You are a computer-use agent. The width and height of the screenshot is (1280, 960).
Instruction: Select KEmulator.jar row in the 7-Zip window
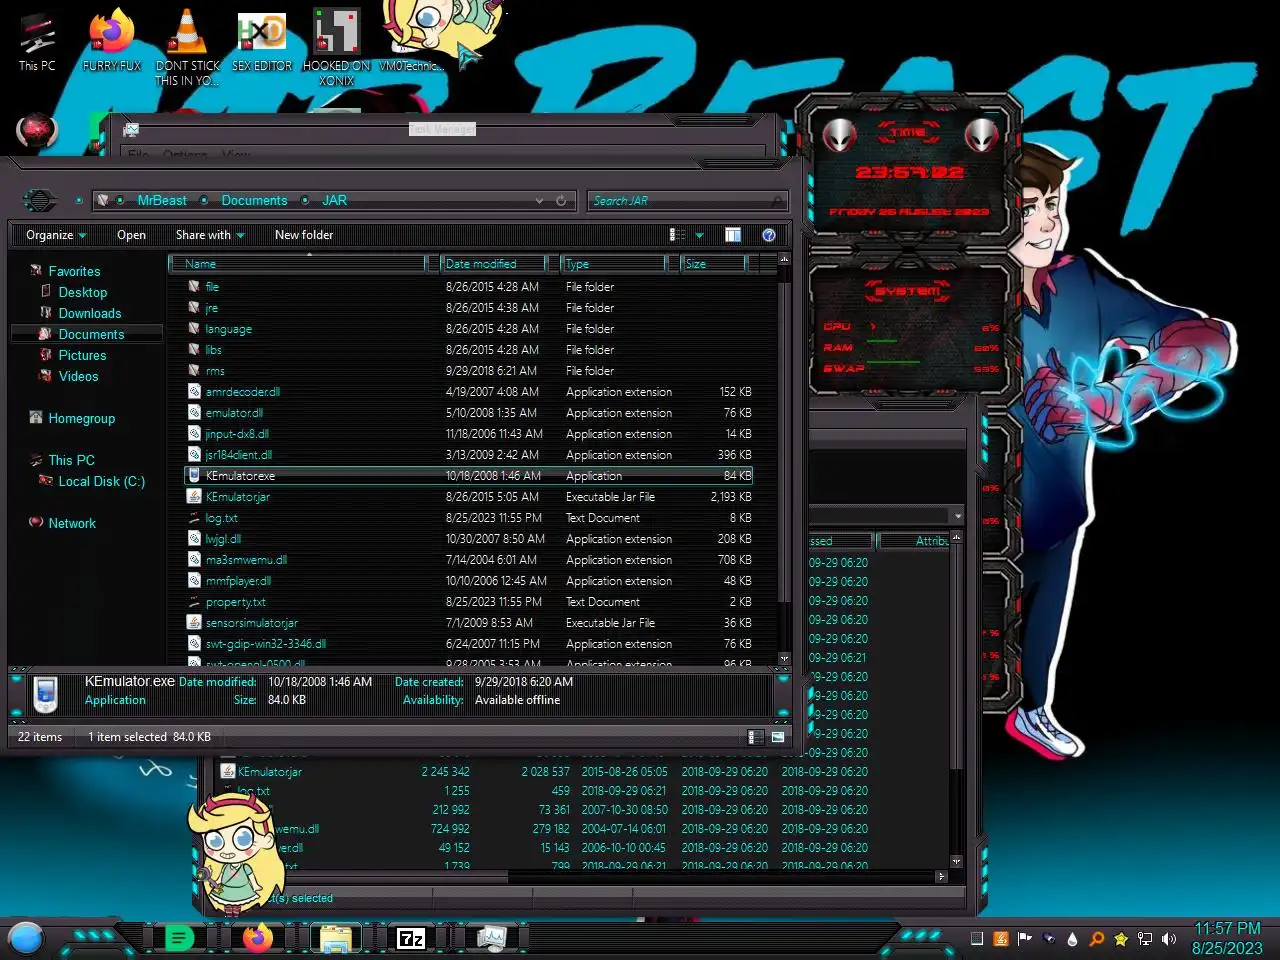pos(545,772)
